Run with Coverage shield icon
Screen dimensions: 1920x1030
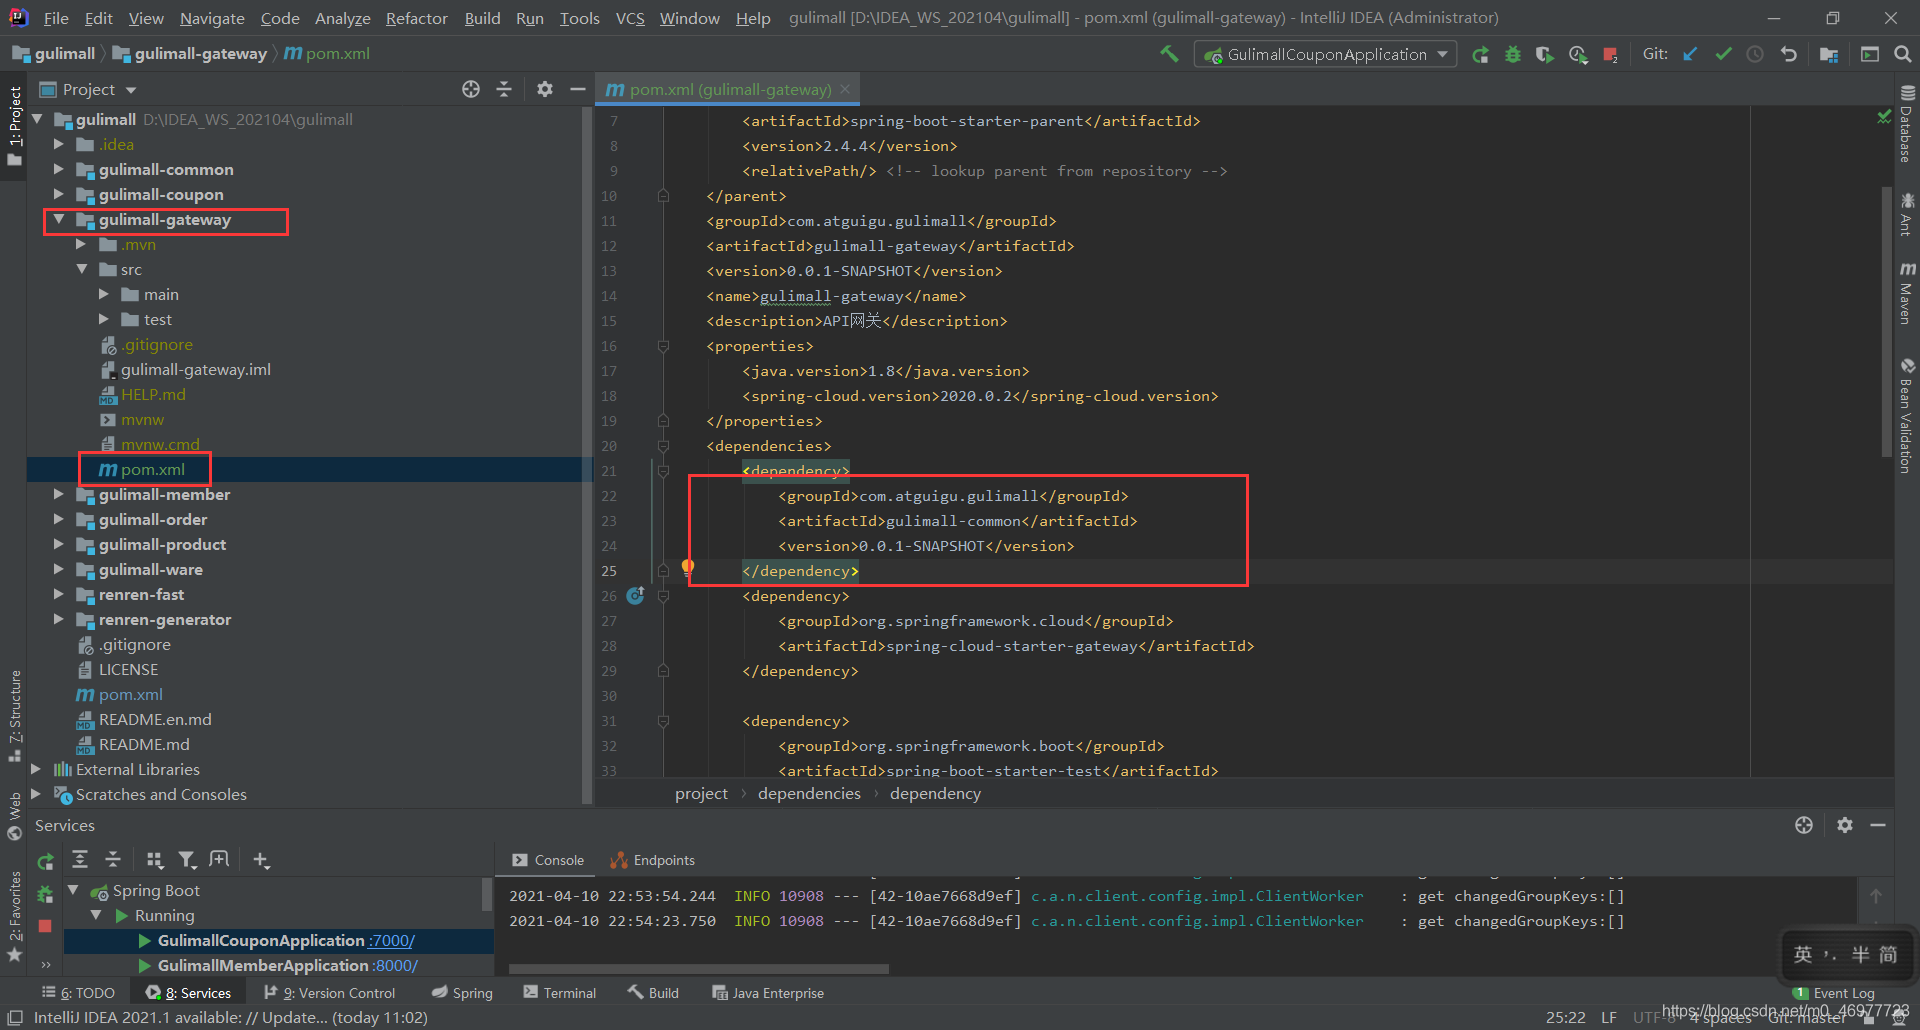coord(1545,54)
